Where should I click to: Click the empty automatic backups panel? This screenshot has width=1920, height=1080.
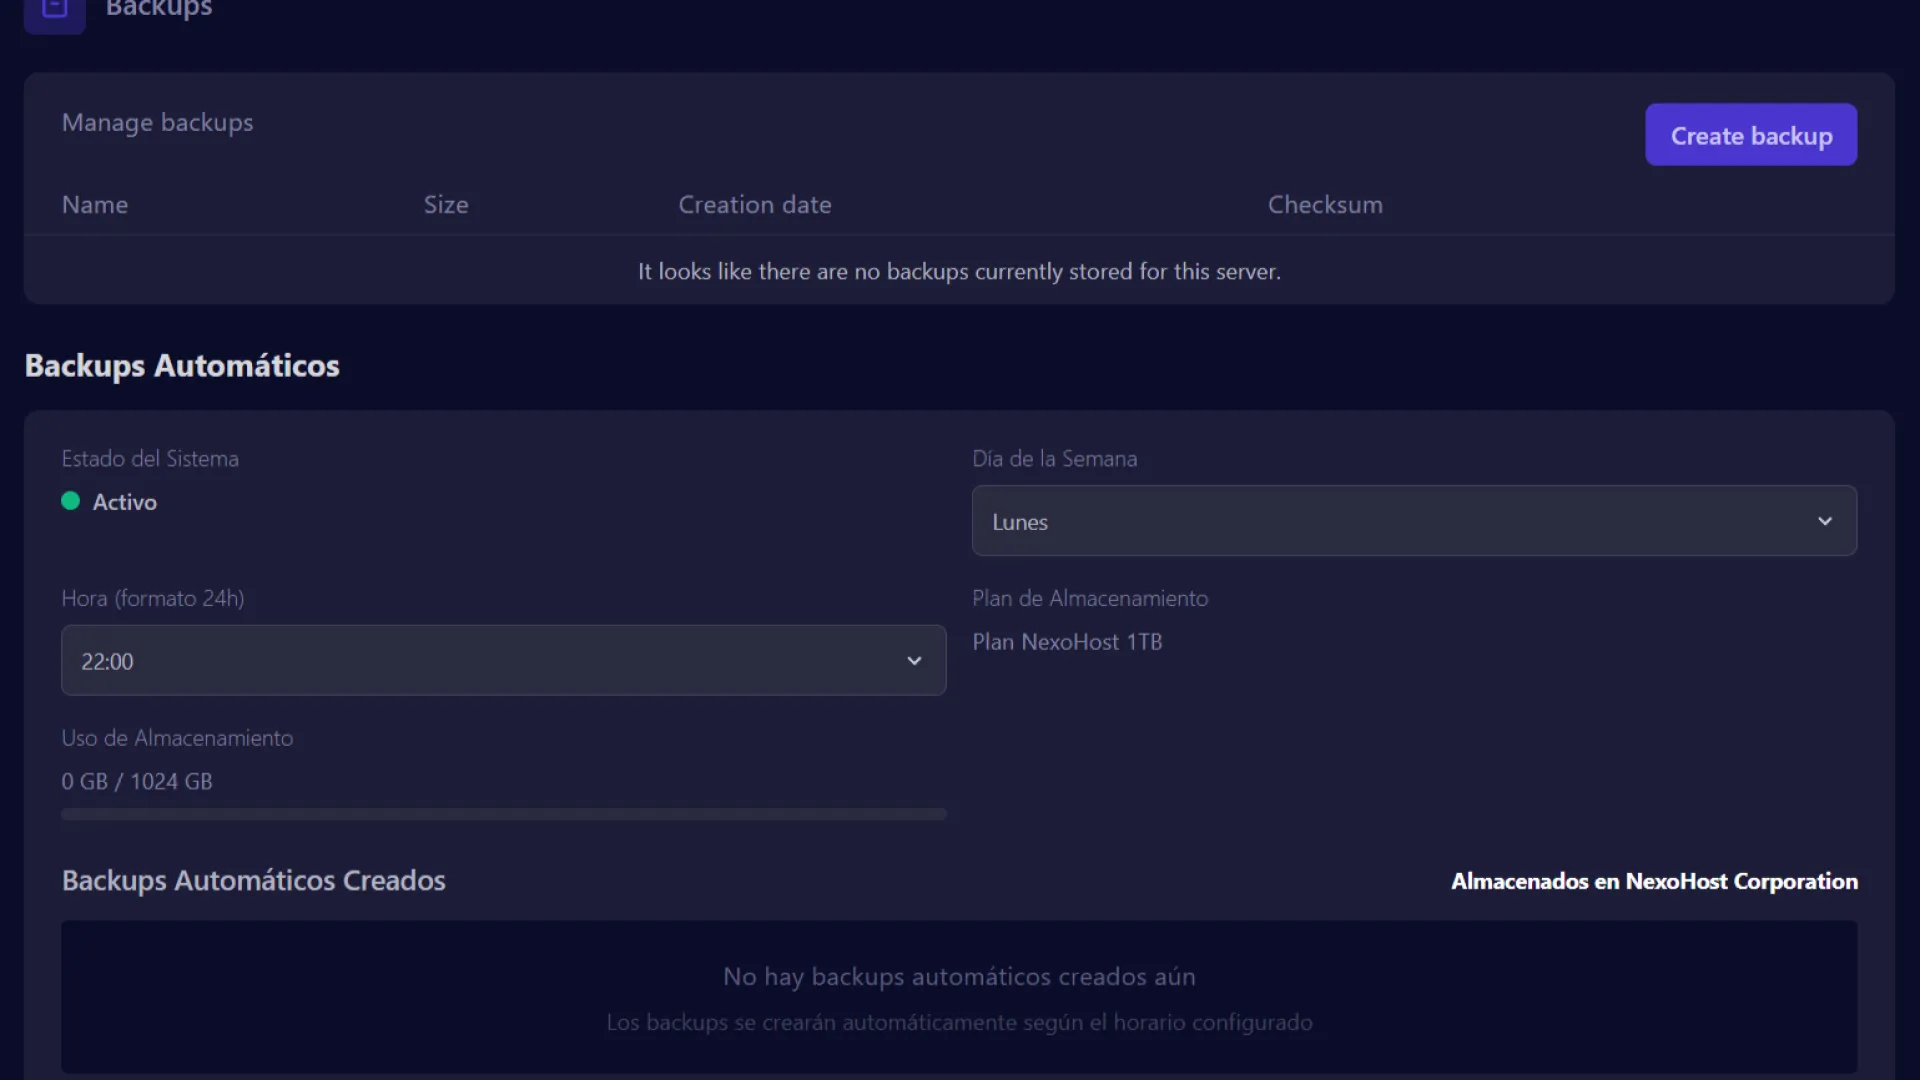958,997
